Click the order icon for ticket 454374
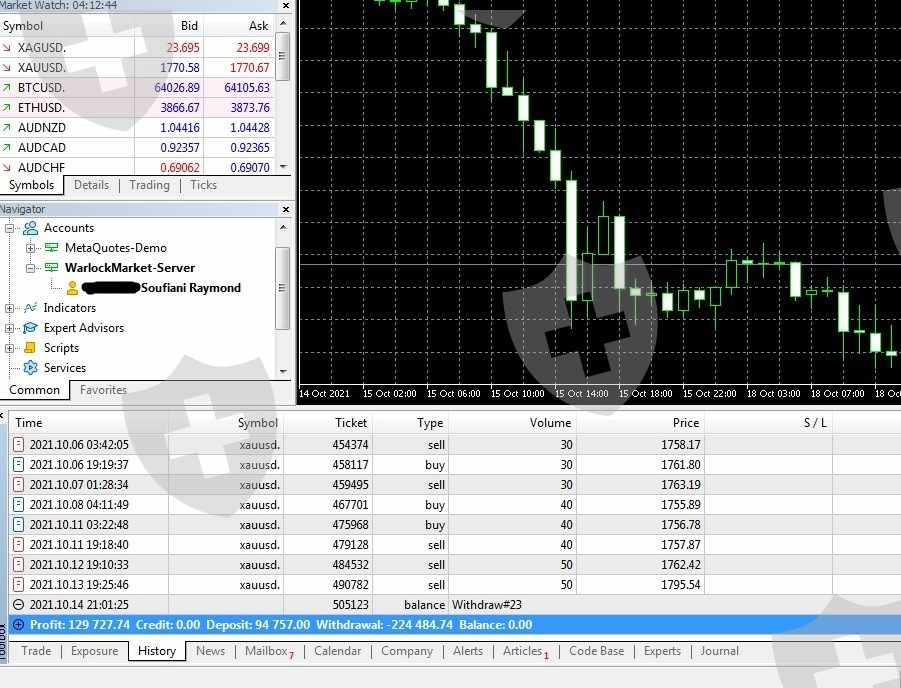The width and height of the screenshot is (901, 688). click(19, 445)
